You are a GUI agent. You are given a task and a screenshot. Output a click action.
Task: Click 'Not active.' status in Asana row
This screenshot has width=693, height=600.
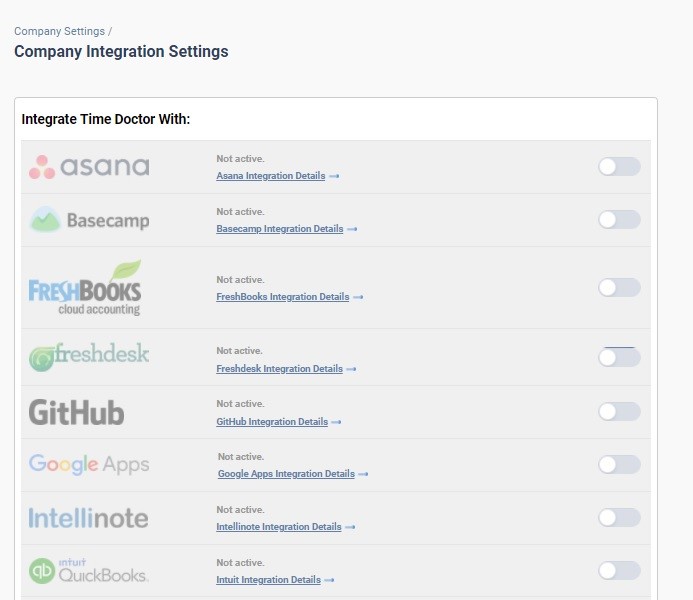point(240,159)
